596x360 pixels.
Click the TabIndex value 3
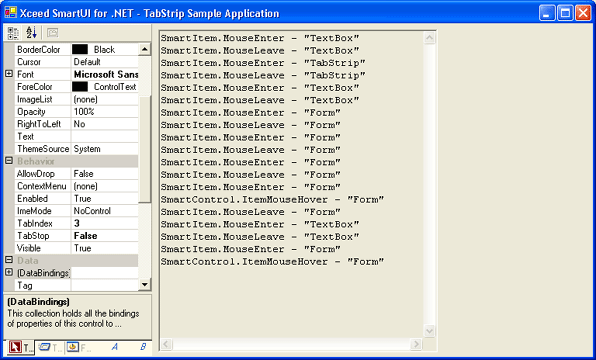(77, 223)
